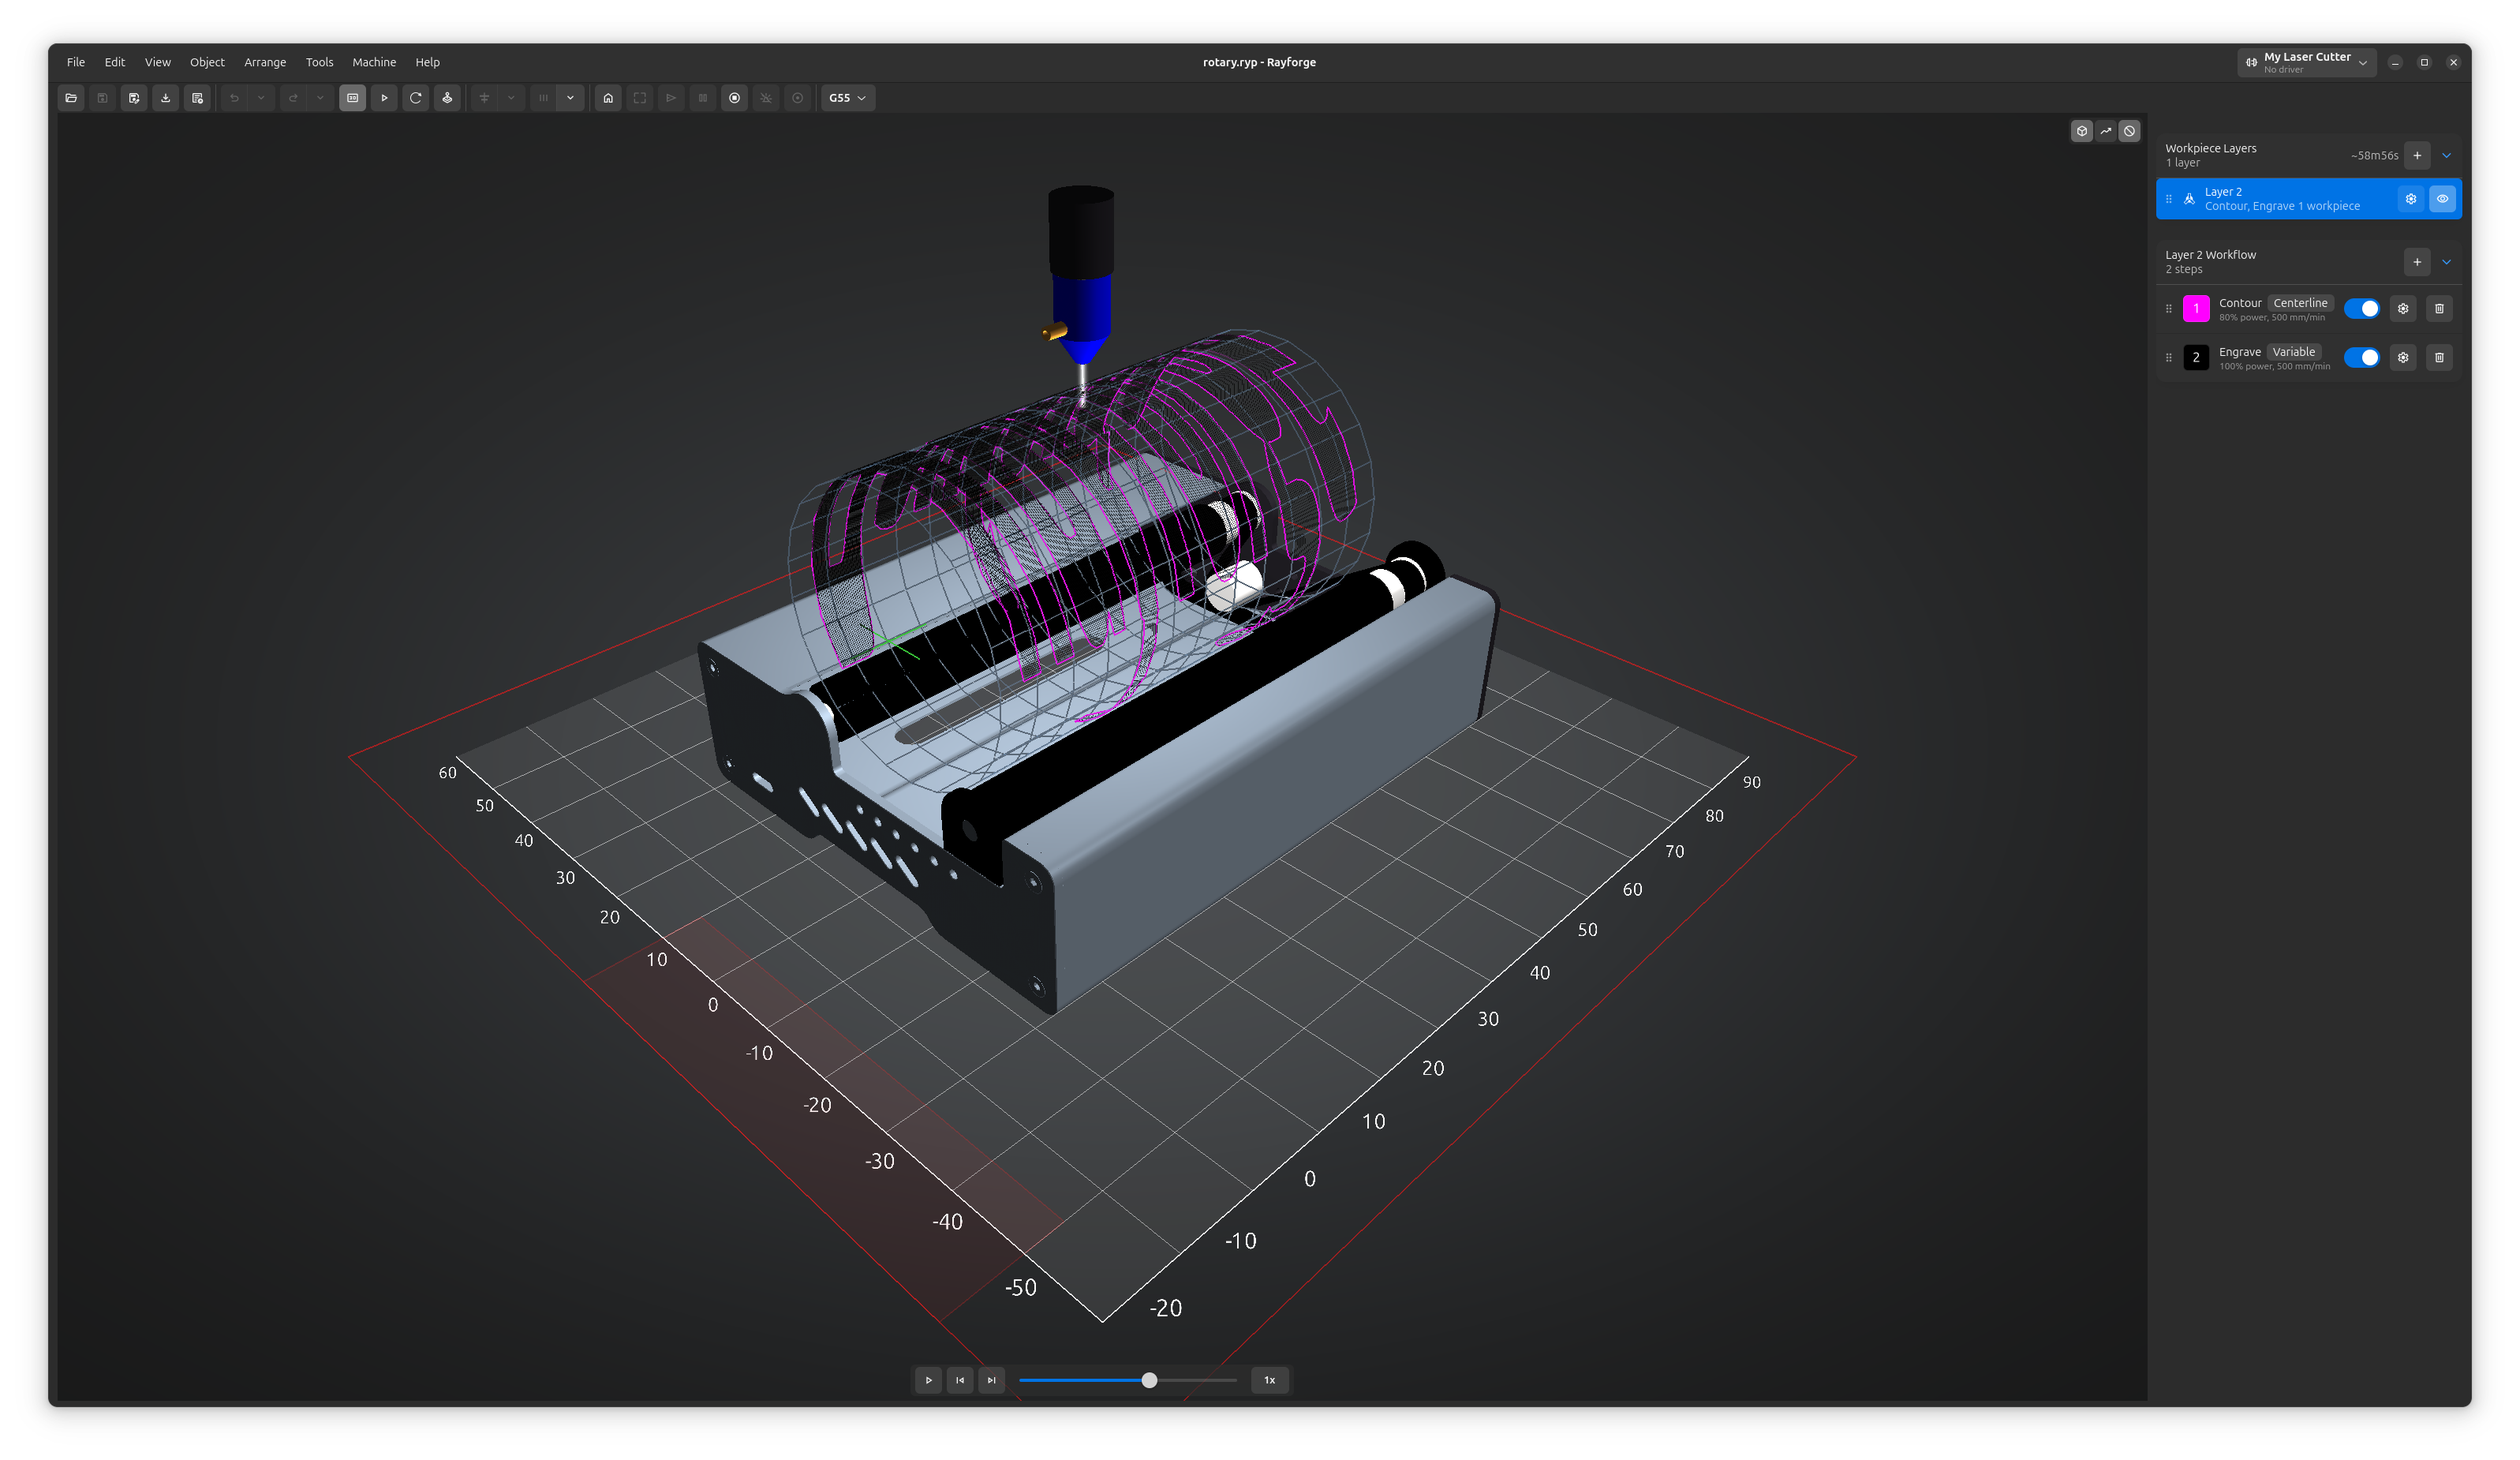This screenshot has width=2520, height=1460.
Task: Toggle the 3D view mode icon
Action: click(352, 98)
